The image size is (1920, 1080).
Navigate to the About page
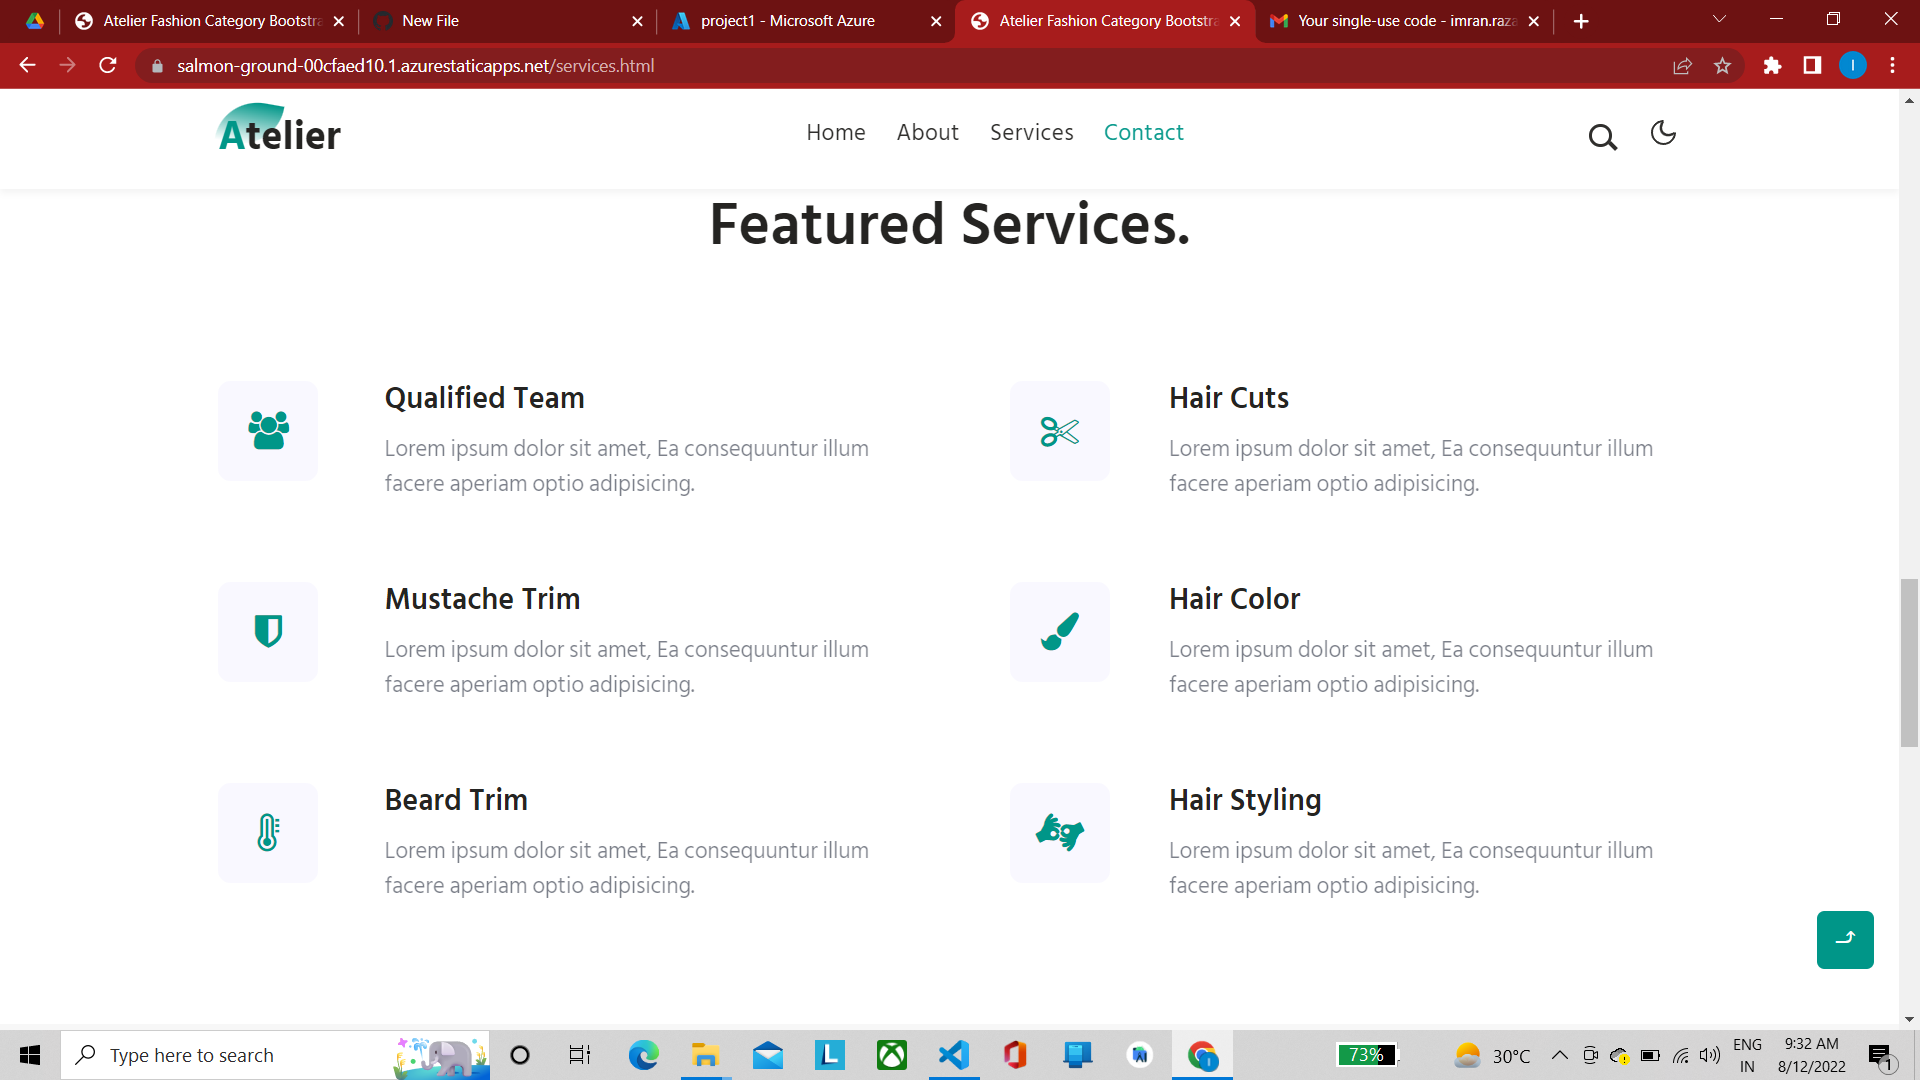point(927,132)
